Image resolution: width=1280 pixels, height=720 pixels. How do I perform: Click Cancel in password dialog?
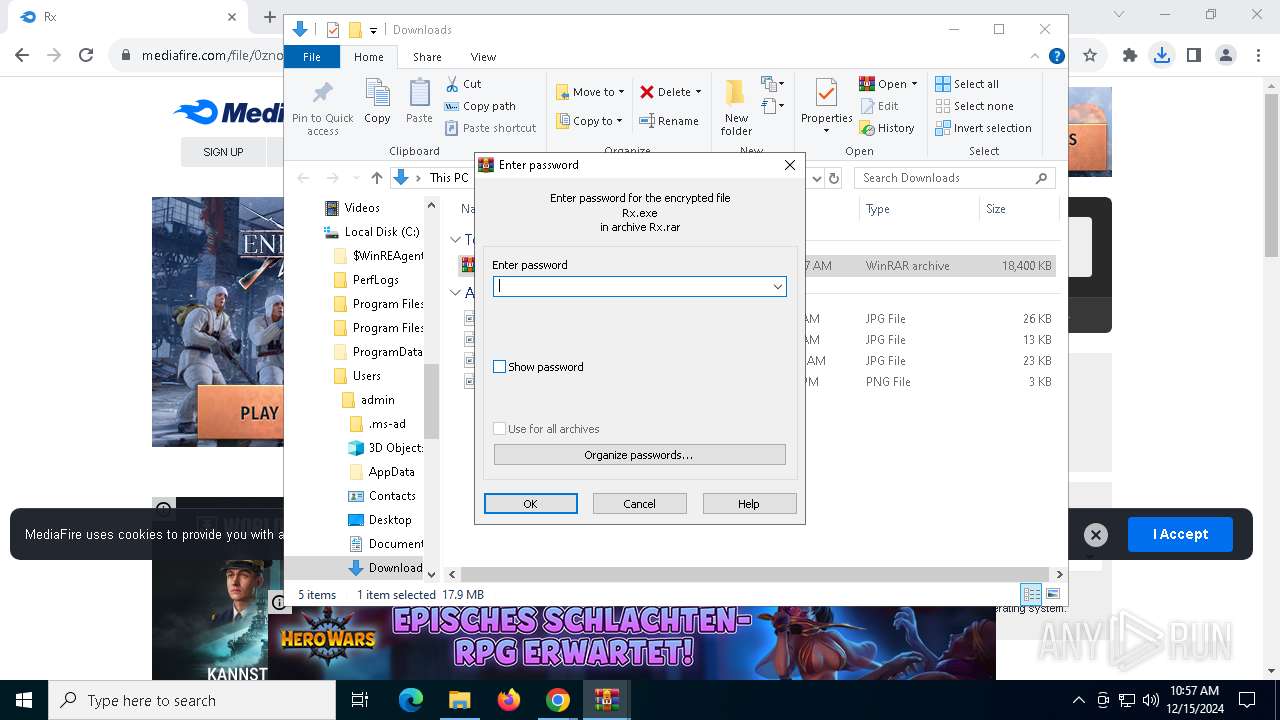[640, 504]
